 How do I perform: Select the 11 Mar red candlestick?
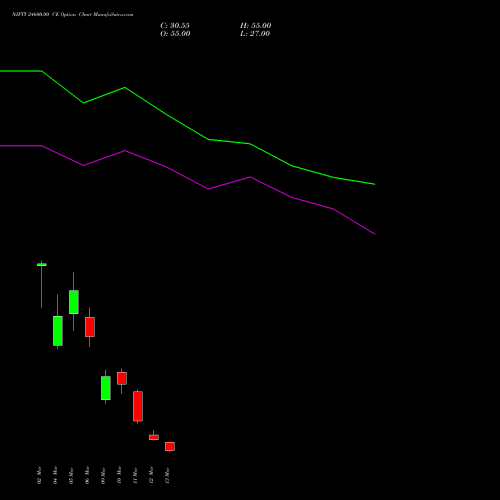tap(138, 406)
